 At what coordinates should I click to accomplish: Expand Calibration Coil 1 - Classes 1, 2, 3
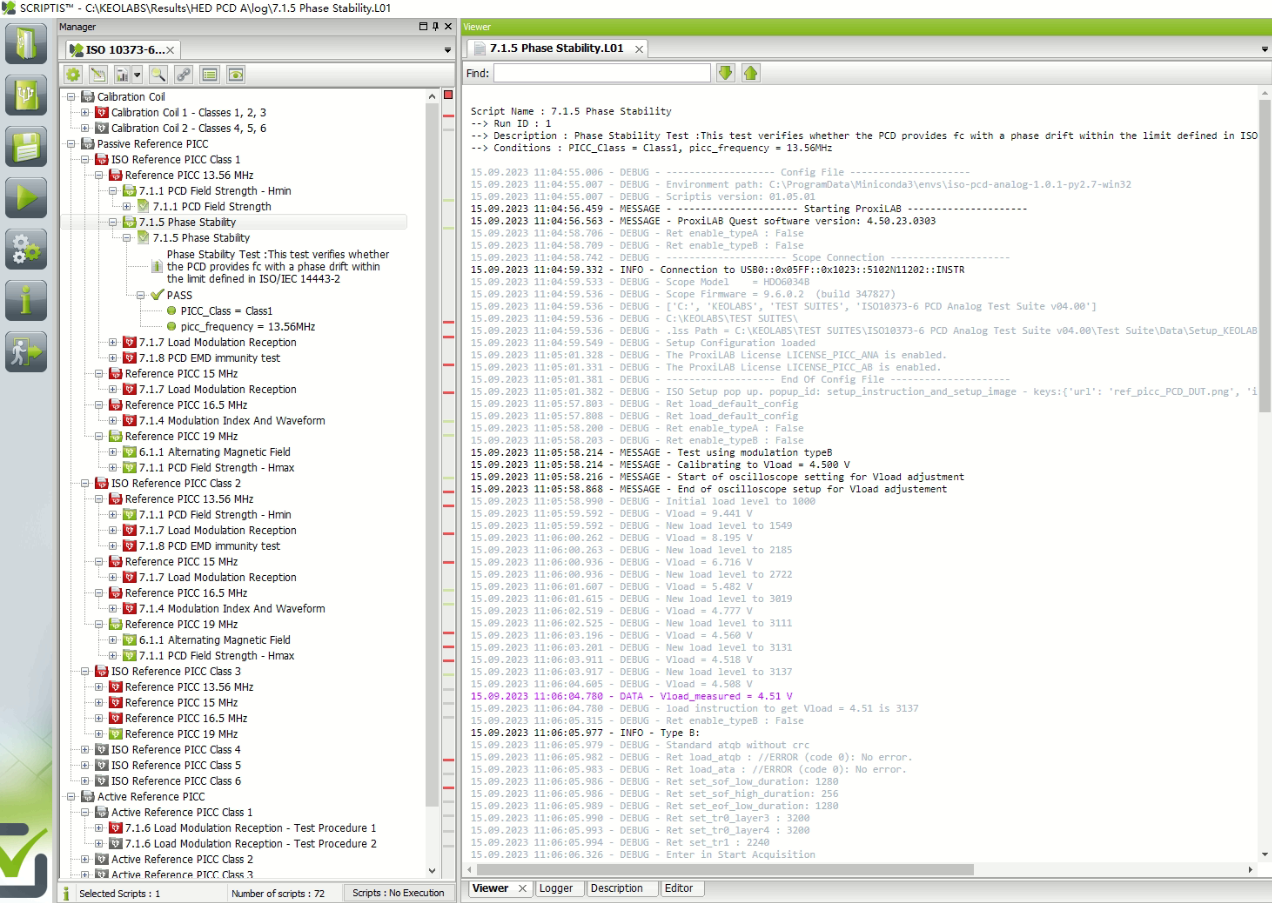coord(85,113)
